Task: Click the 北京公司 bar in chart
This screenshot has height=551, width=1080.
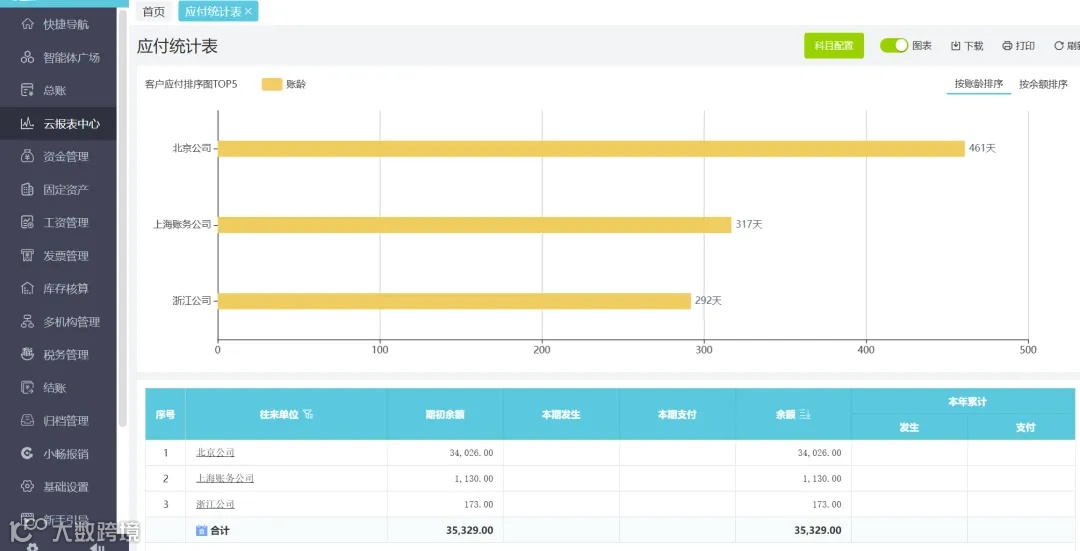Action: pos(591,148)
